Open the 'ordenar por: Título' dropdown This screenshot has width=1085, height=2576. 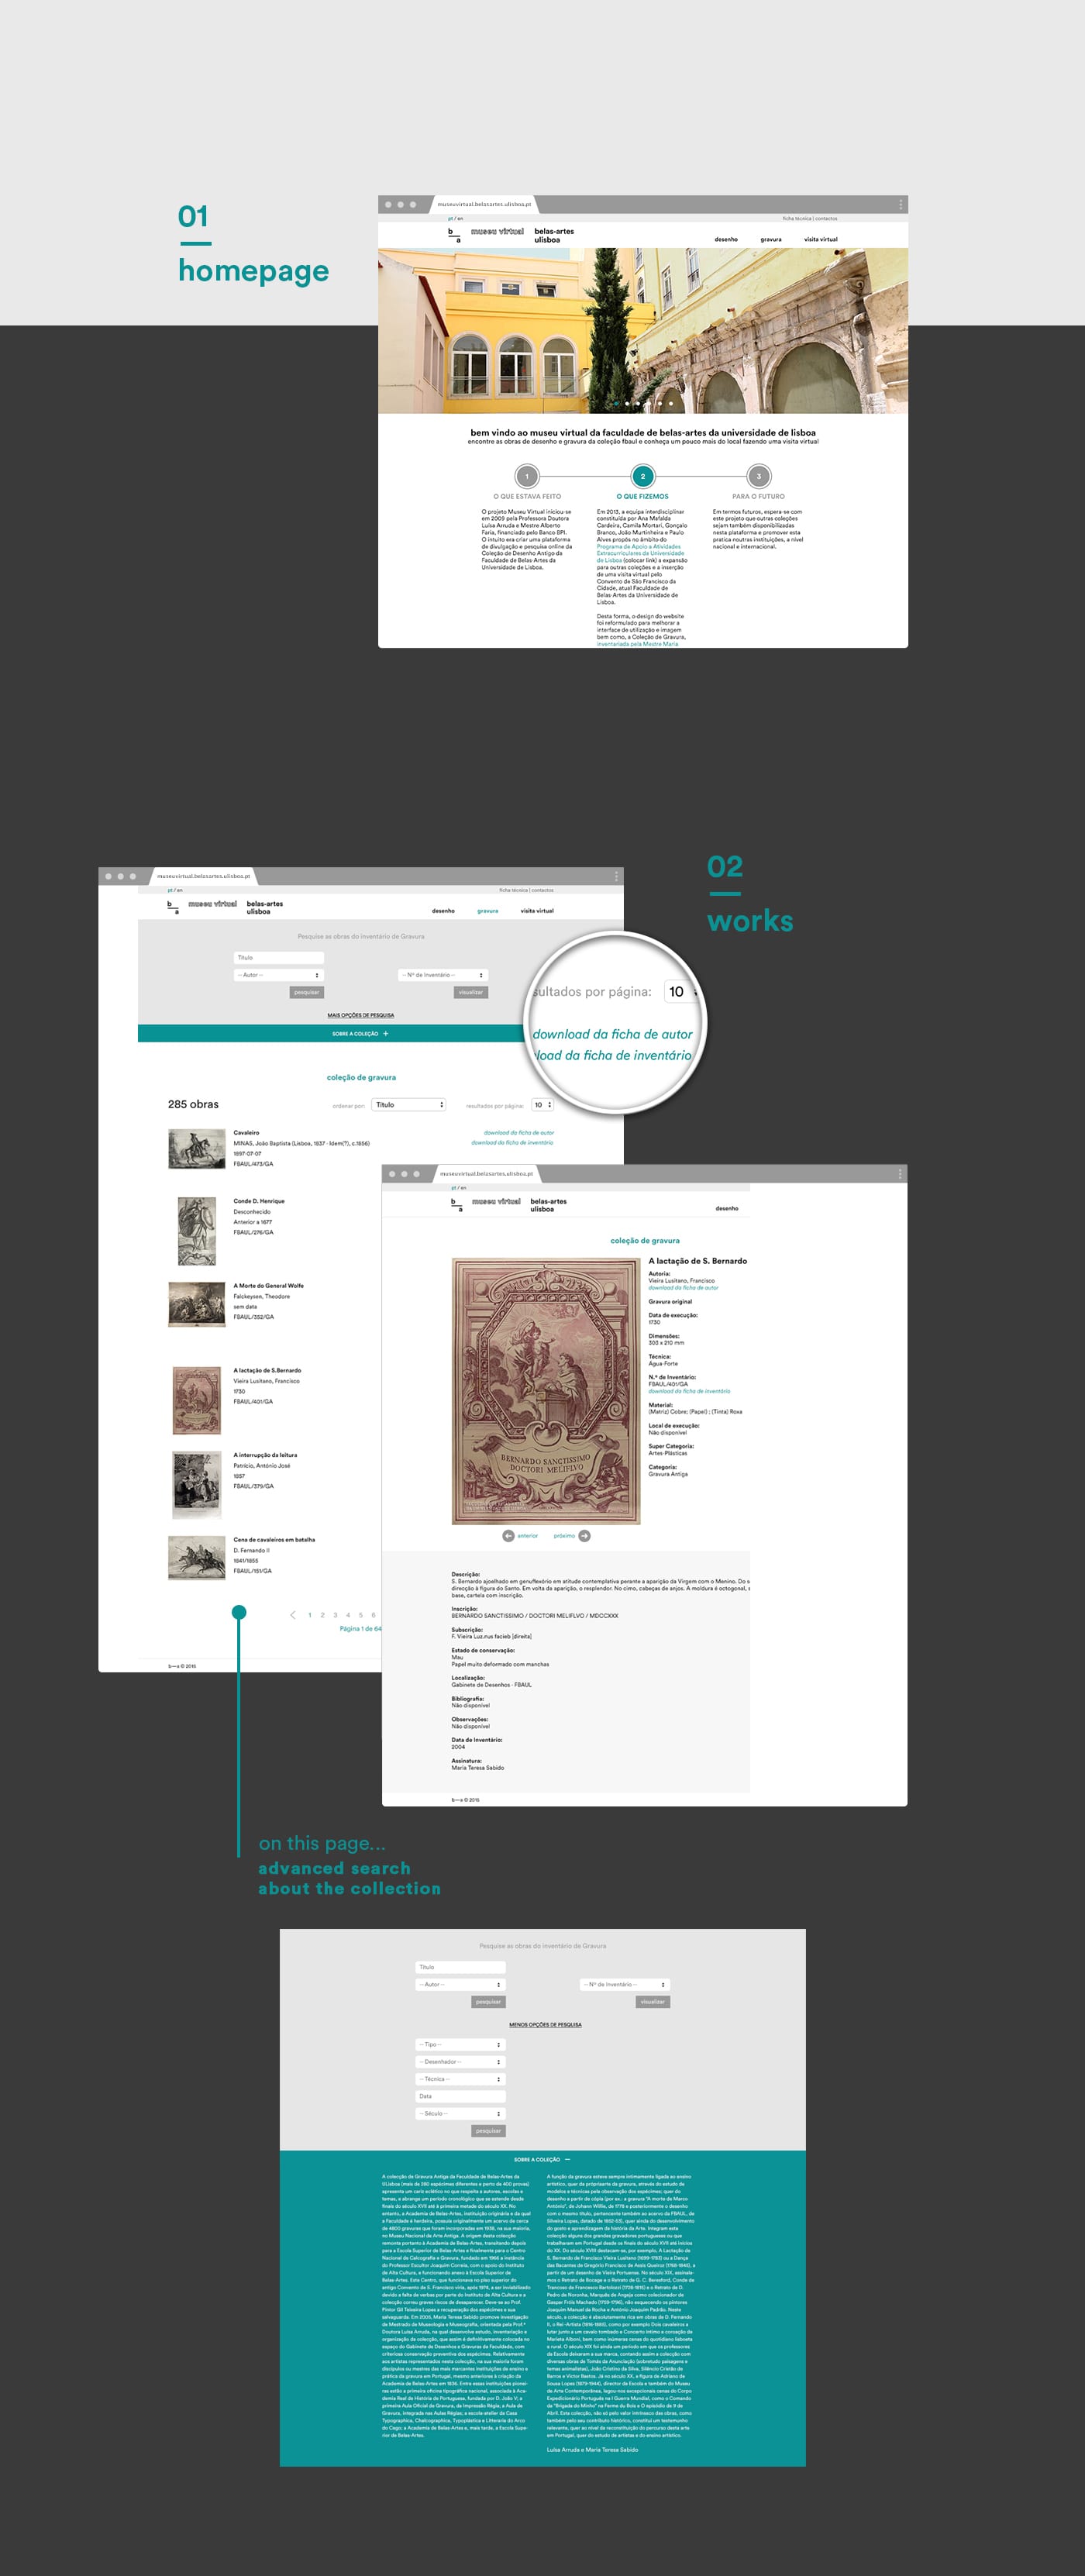pyautogui.click(x=409, y=1105)
